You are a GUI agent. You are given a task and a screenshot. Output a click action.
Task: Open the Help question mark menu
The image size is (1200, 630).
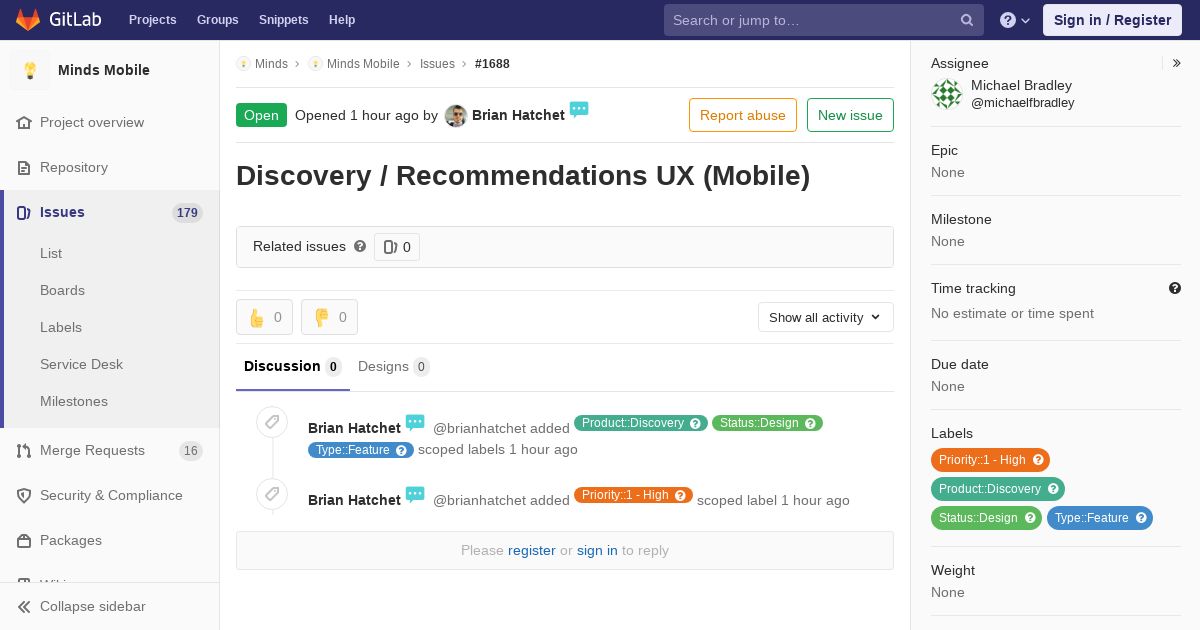click(x=1015, y=20)
